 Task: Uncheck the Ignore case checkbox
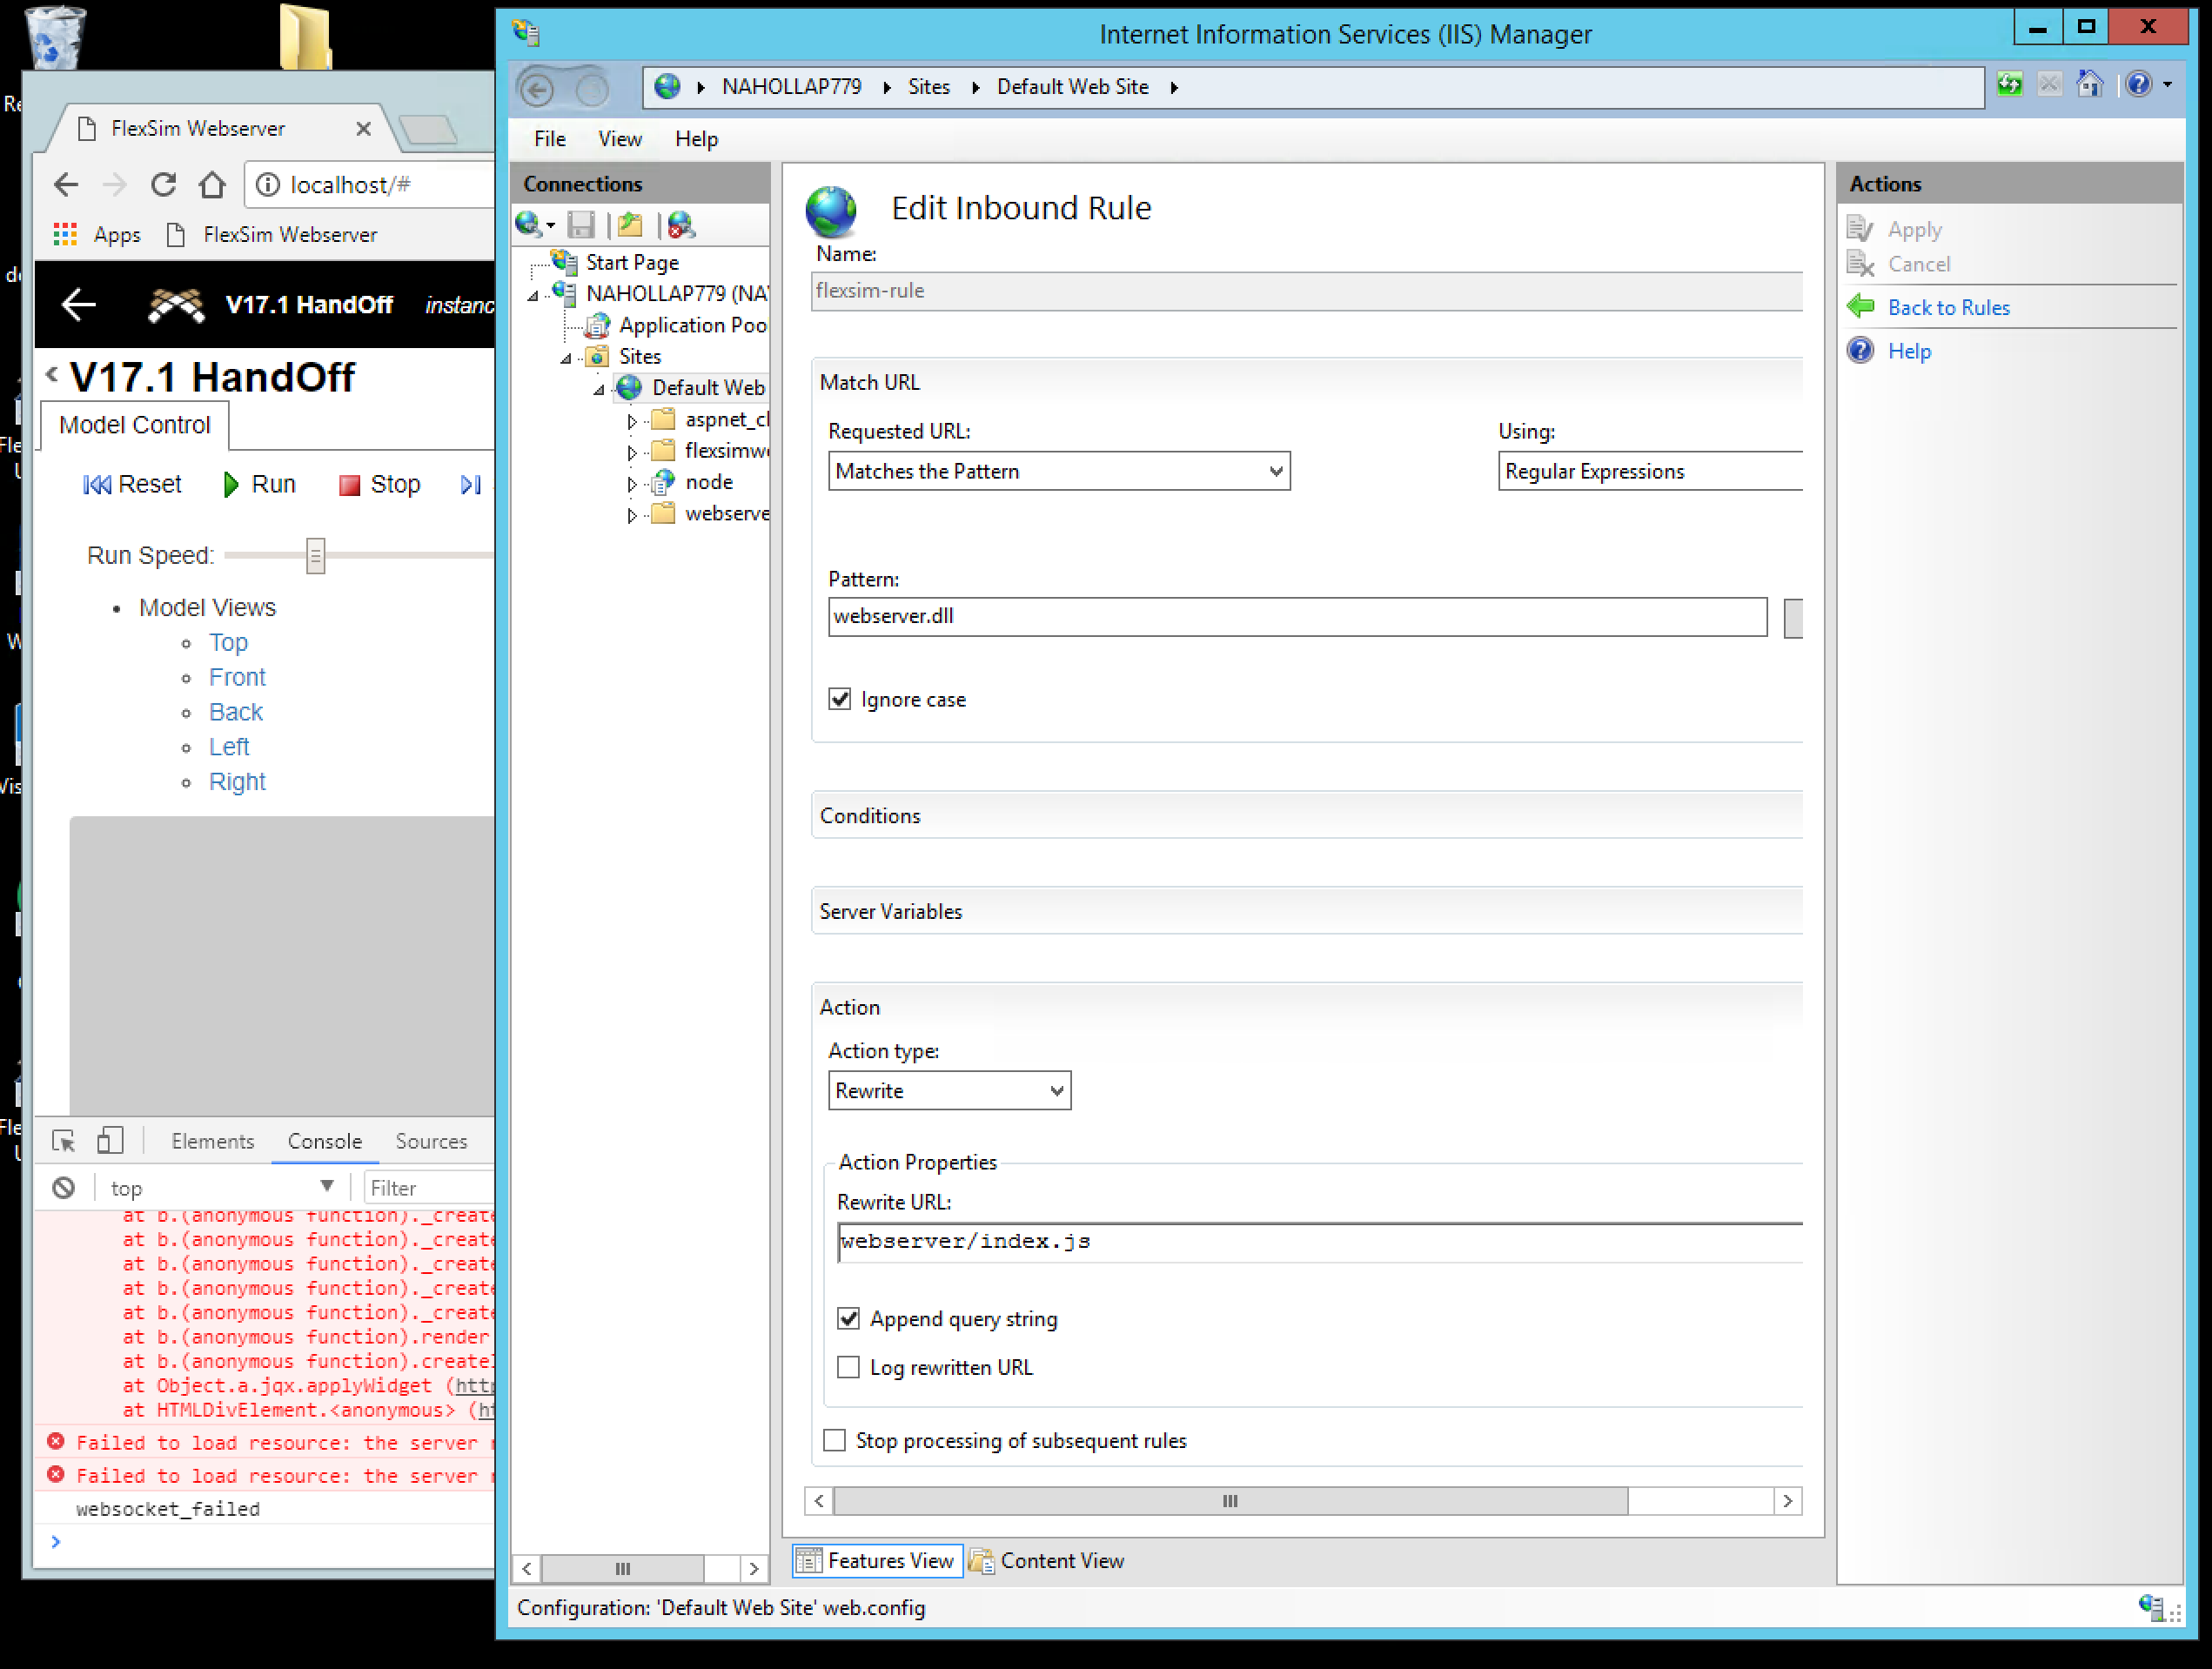pos(840,699)
